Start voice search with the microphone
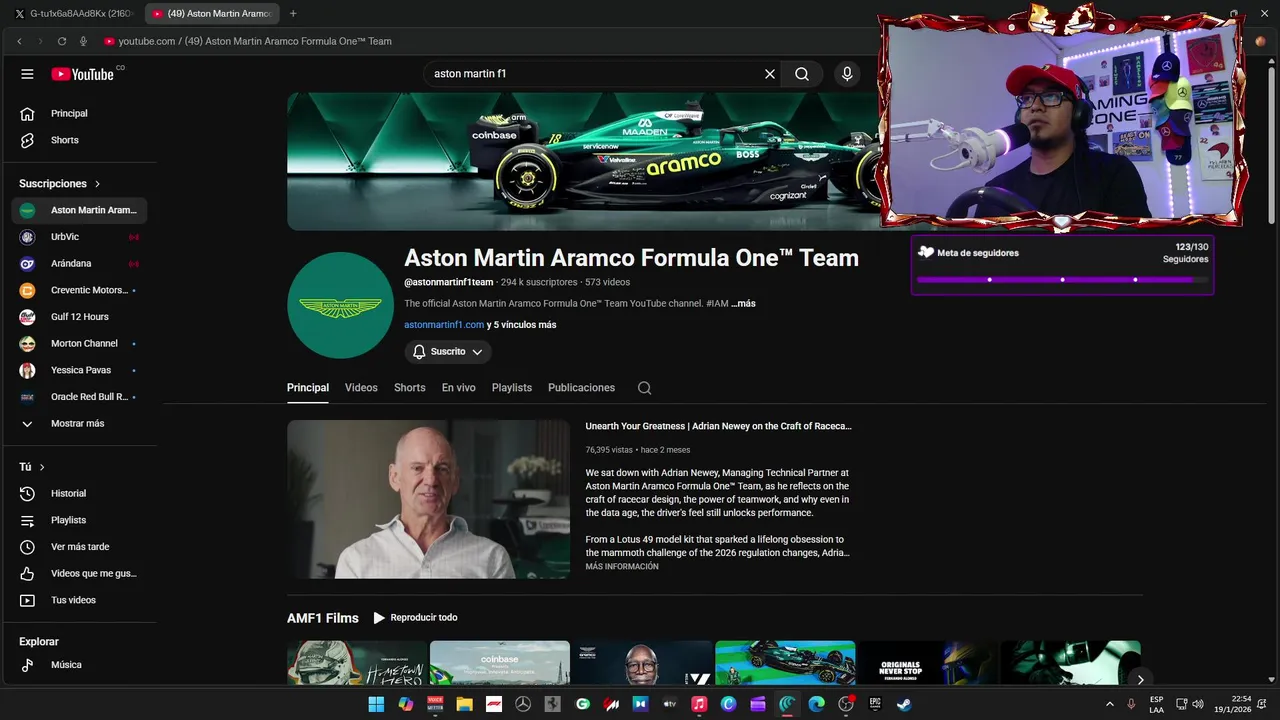Screen dimensions: 1280x720 coord(847,74)
